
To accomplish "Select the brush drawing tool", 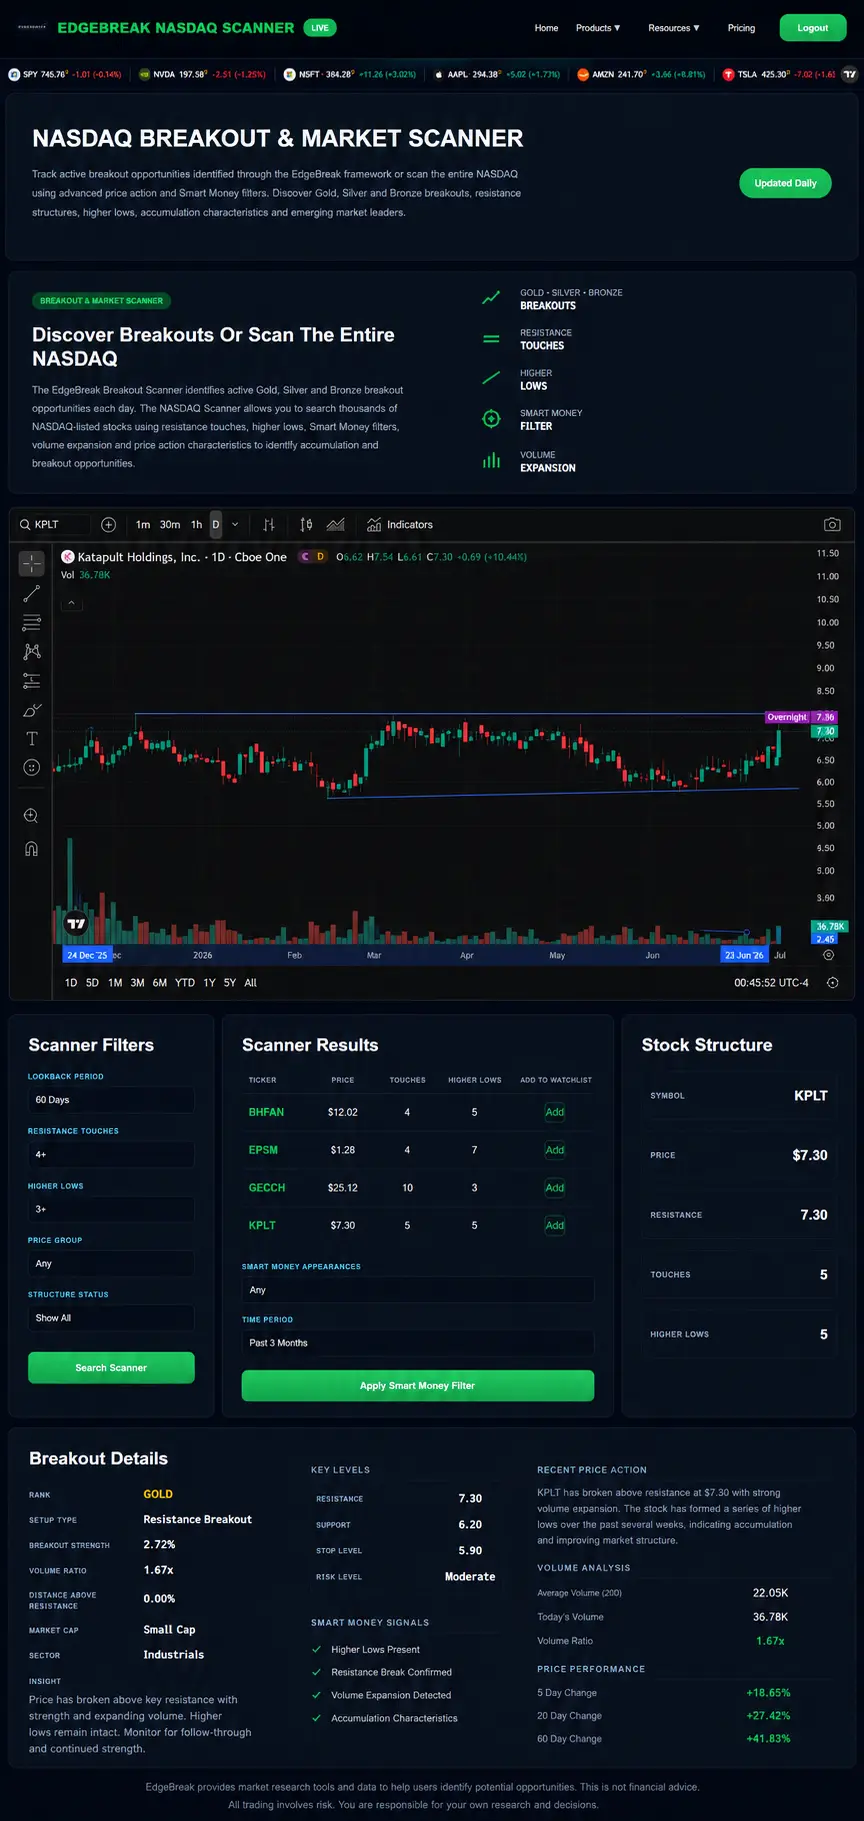I will coord(32,710).
